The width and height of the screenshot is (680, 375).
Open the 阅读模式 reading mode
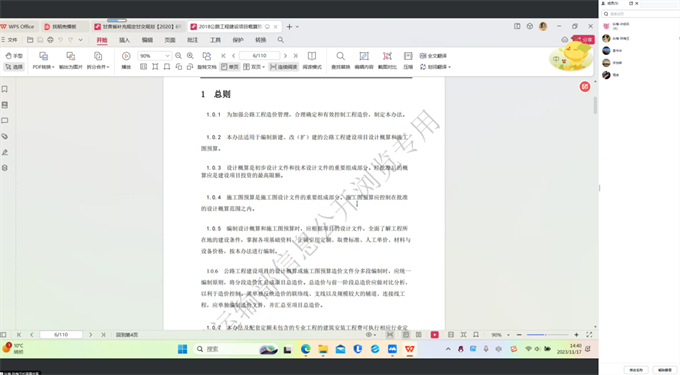(312, 60)
